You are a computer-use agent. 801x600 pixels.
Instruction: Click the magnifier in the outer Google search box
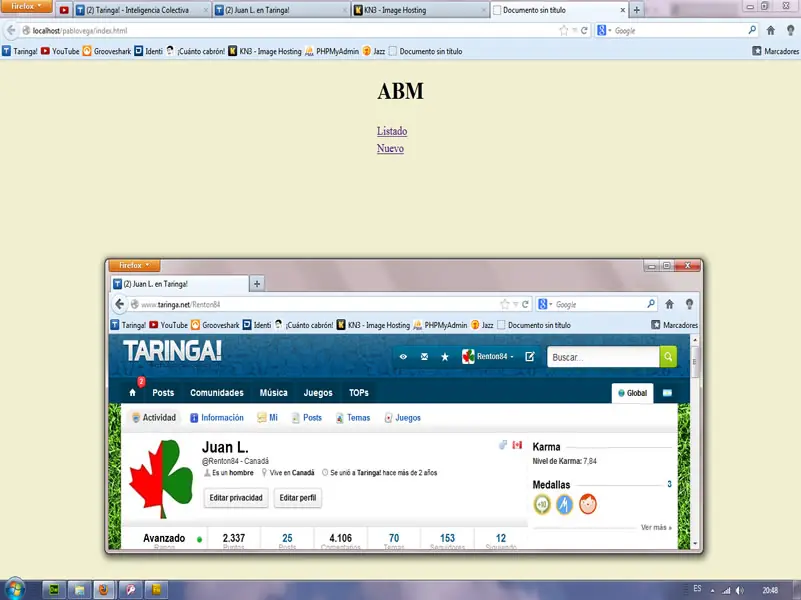coord(752,30)
